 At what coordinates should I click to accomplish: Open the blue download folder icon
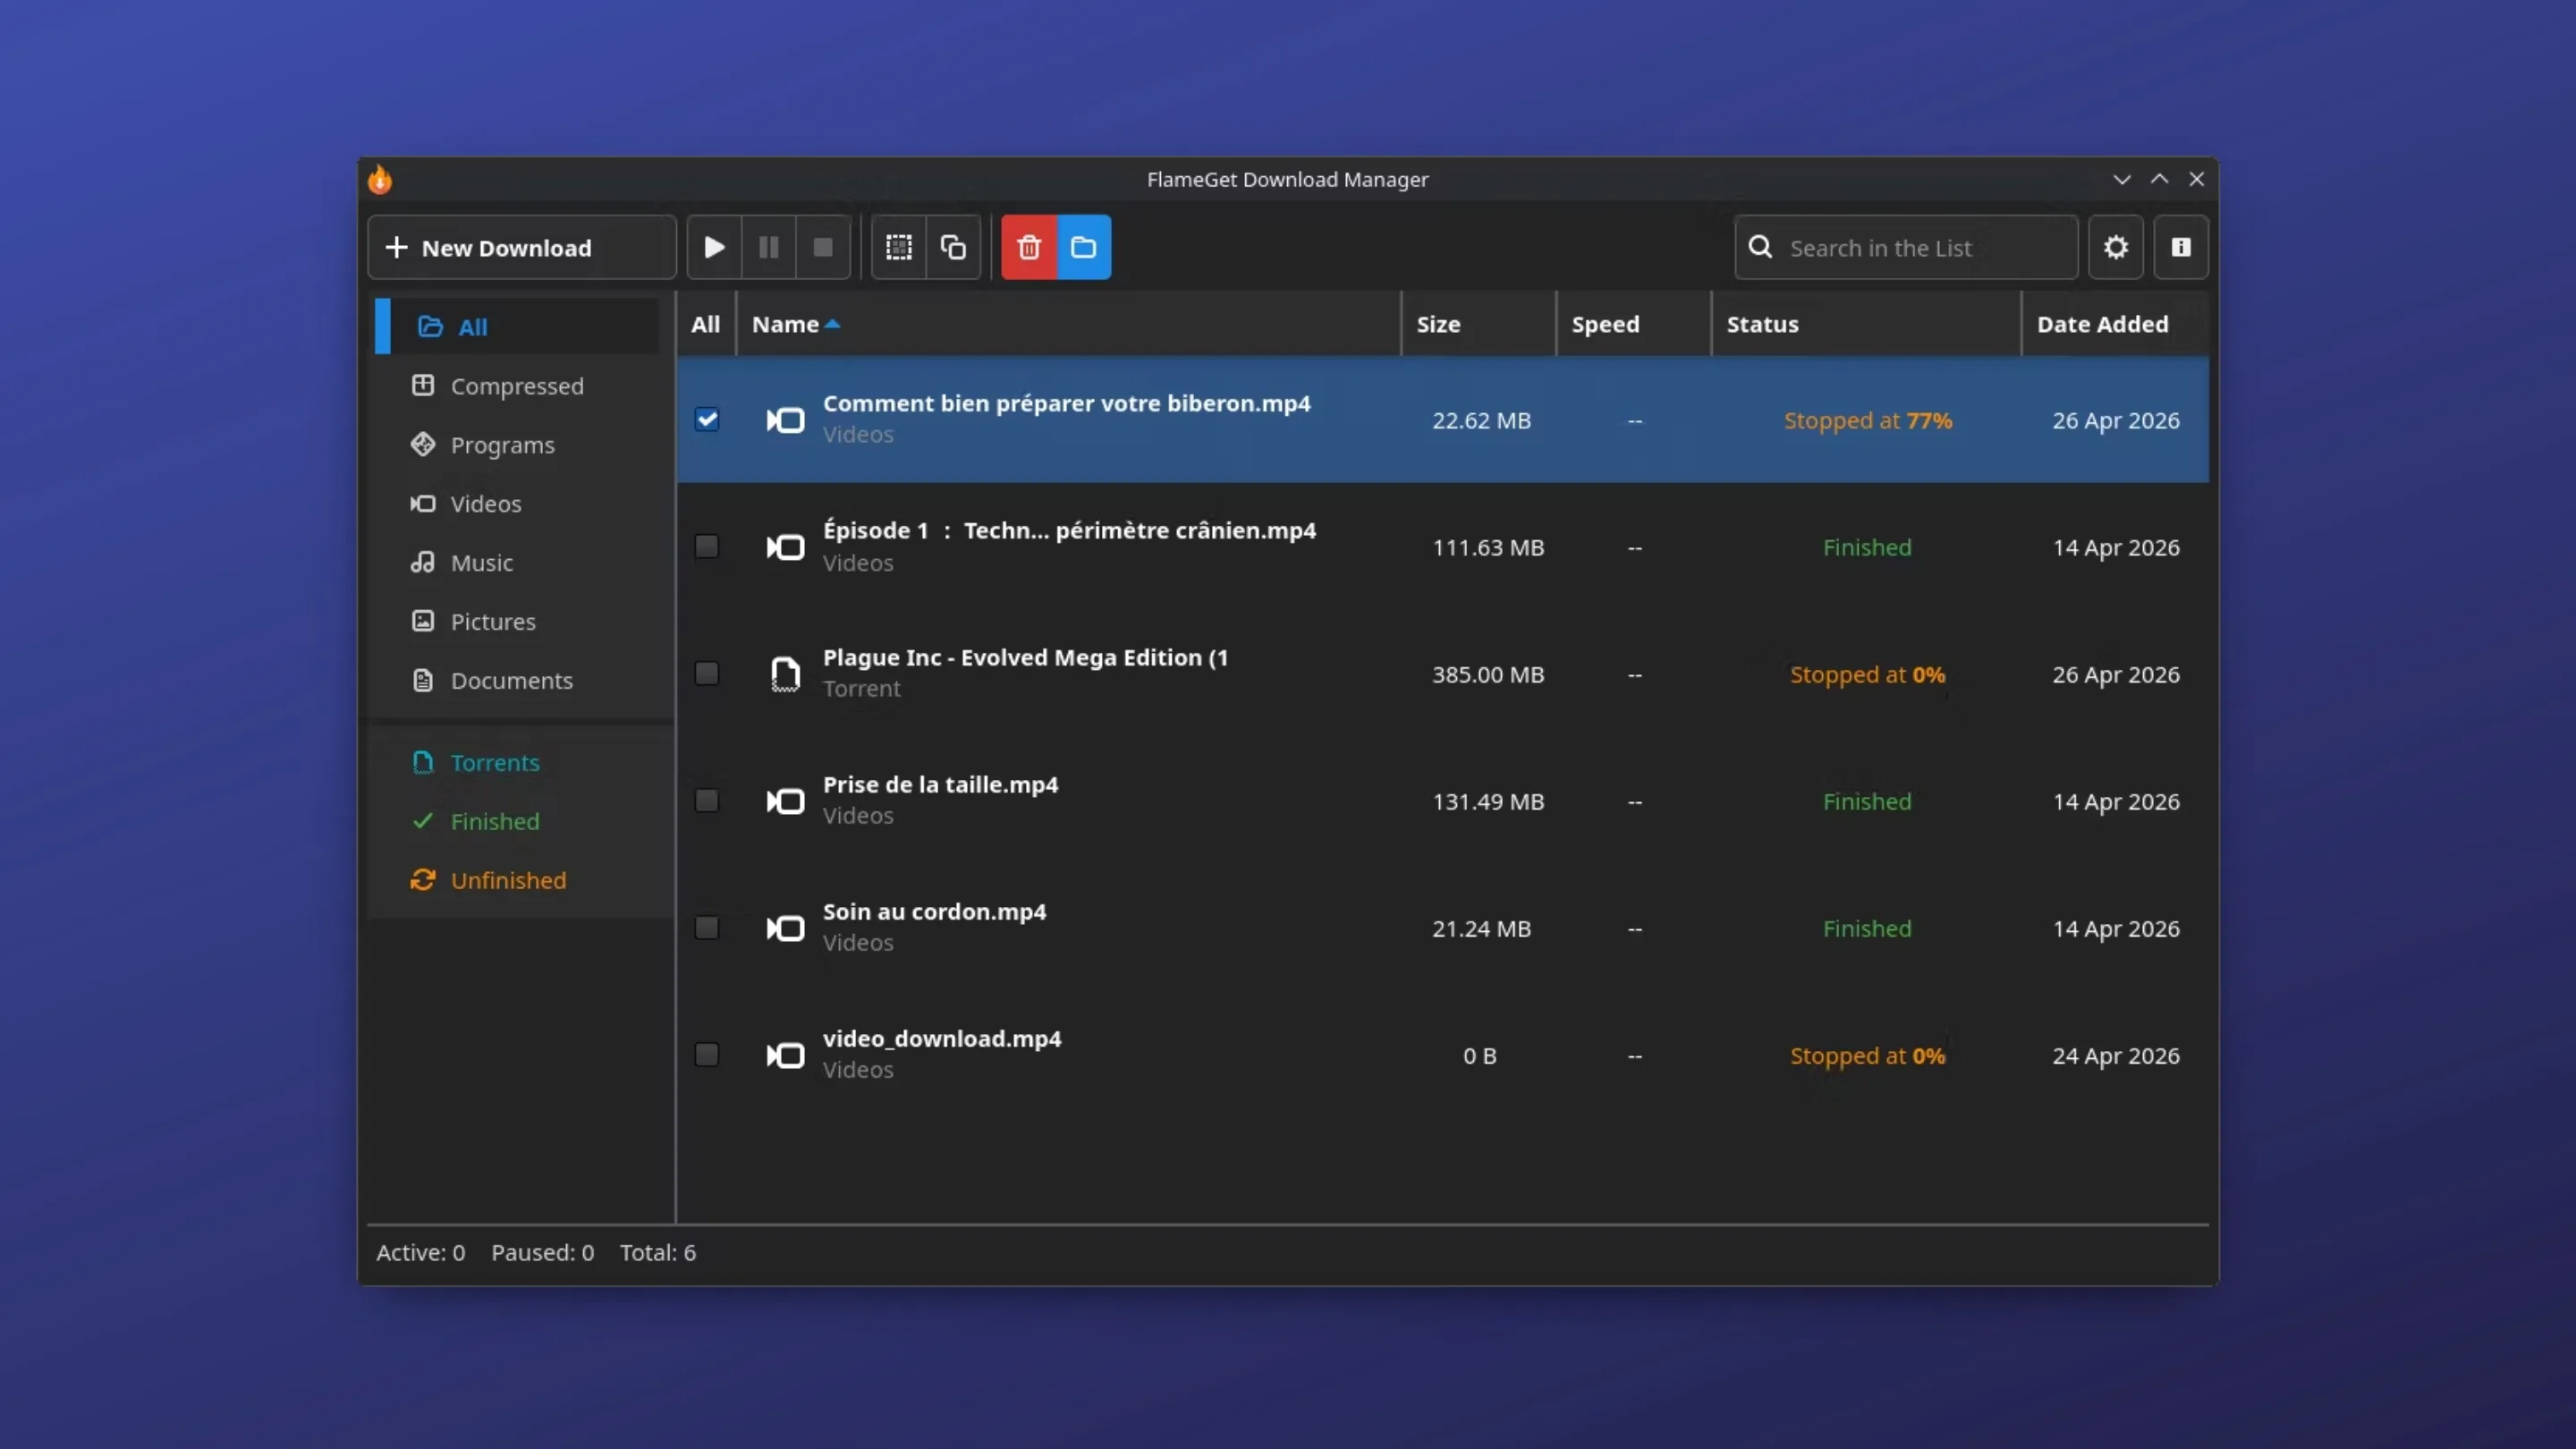(1084, 247)
